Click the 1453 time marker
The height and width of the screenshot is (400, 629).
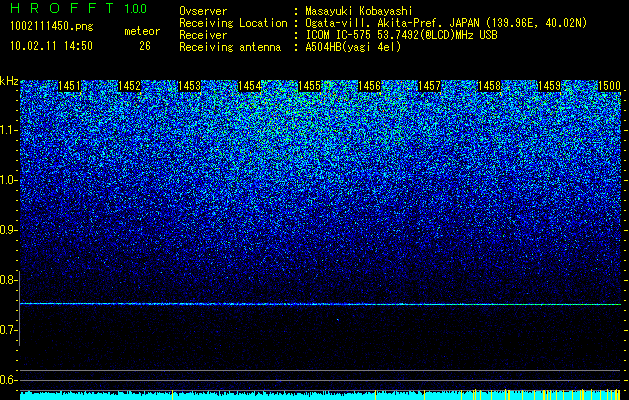[189, 86]
